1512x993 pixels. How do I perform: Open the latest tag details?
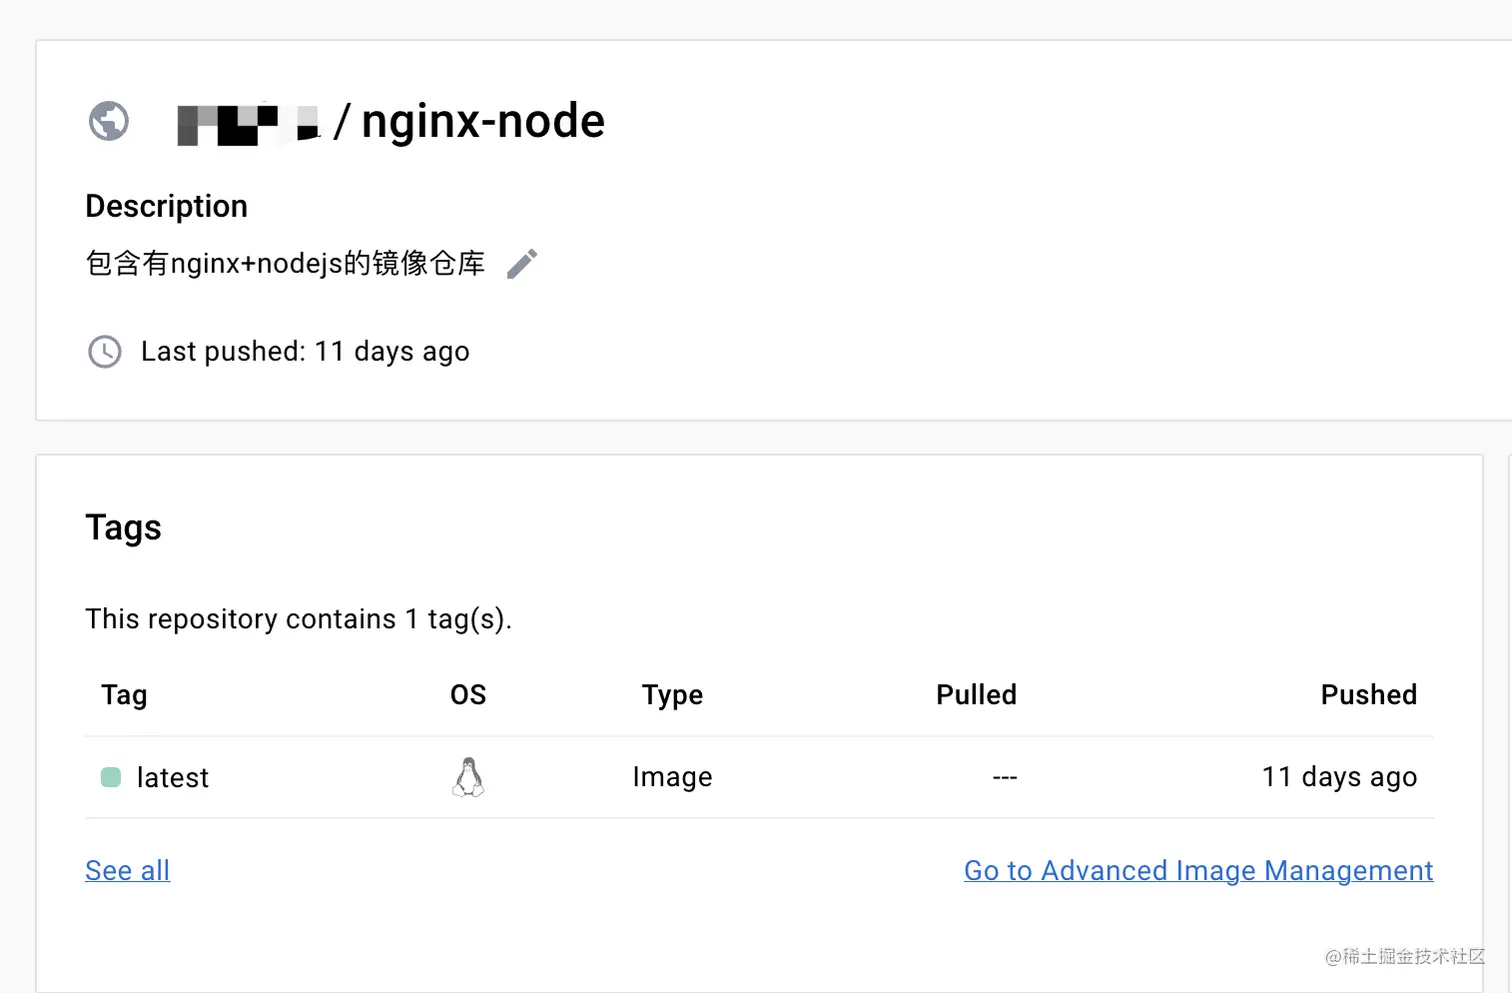(x=172, y=777)
